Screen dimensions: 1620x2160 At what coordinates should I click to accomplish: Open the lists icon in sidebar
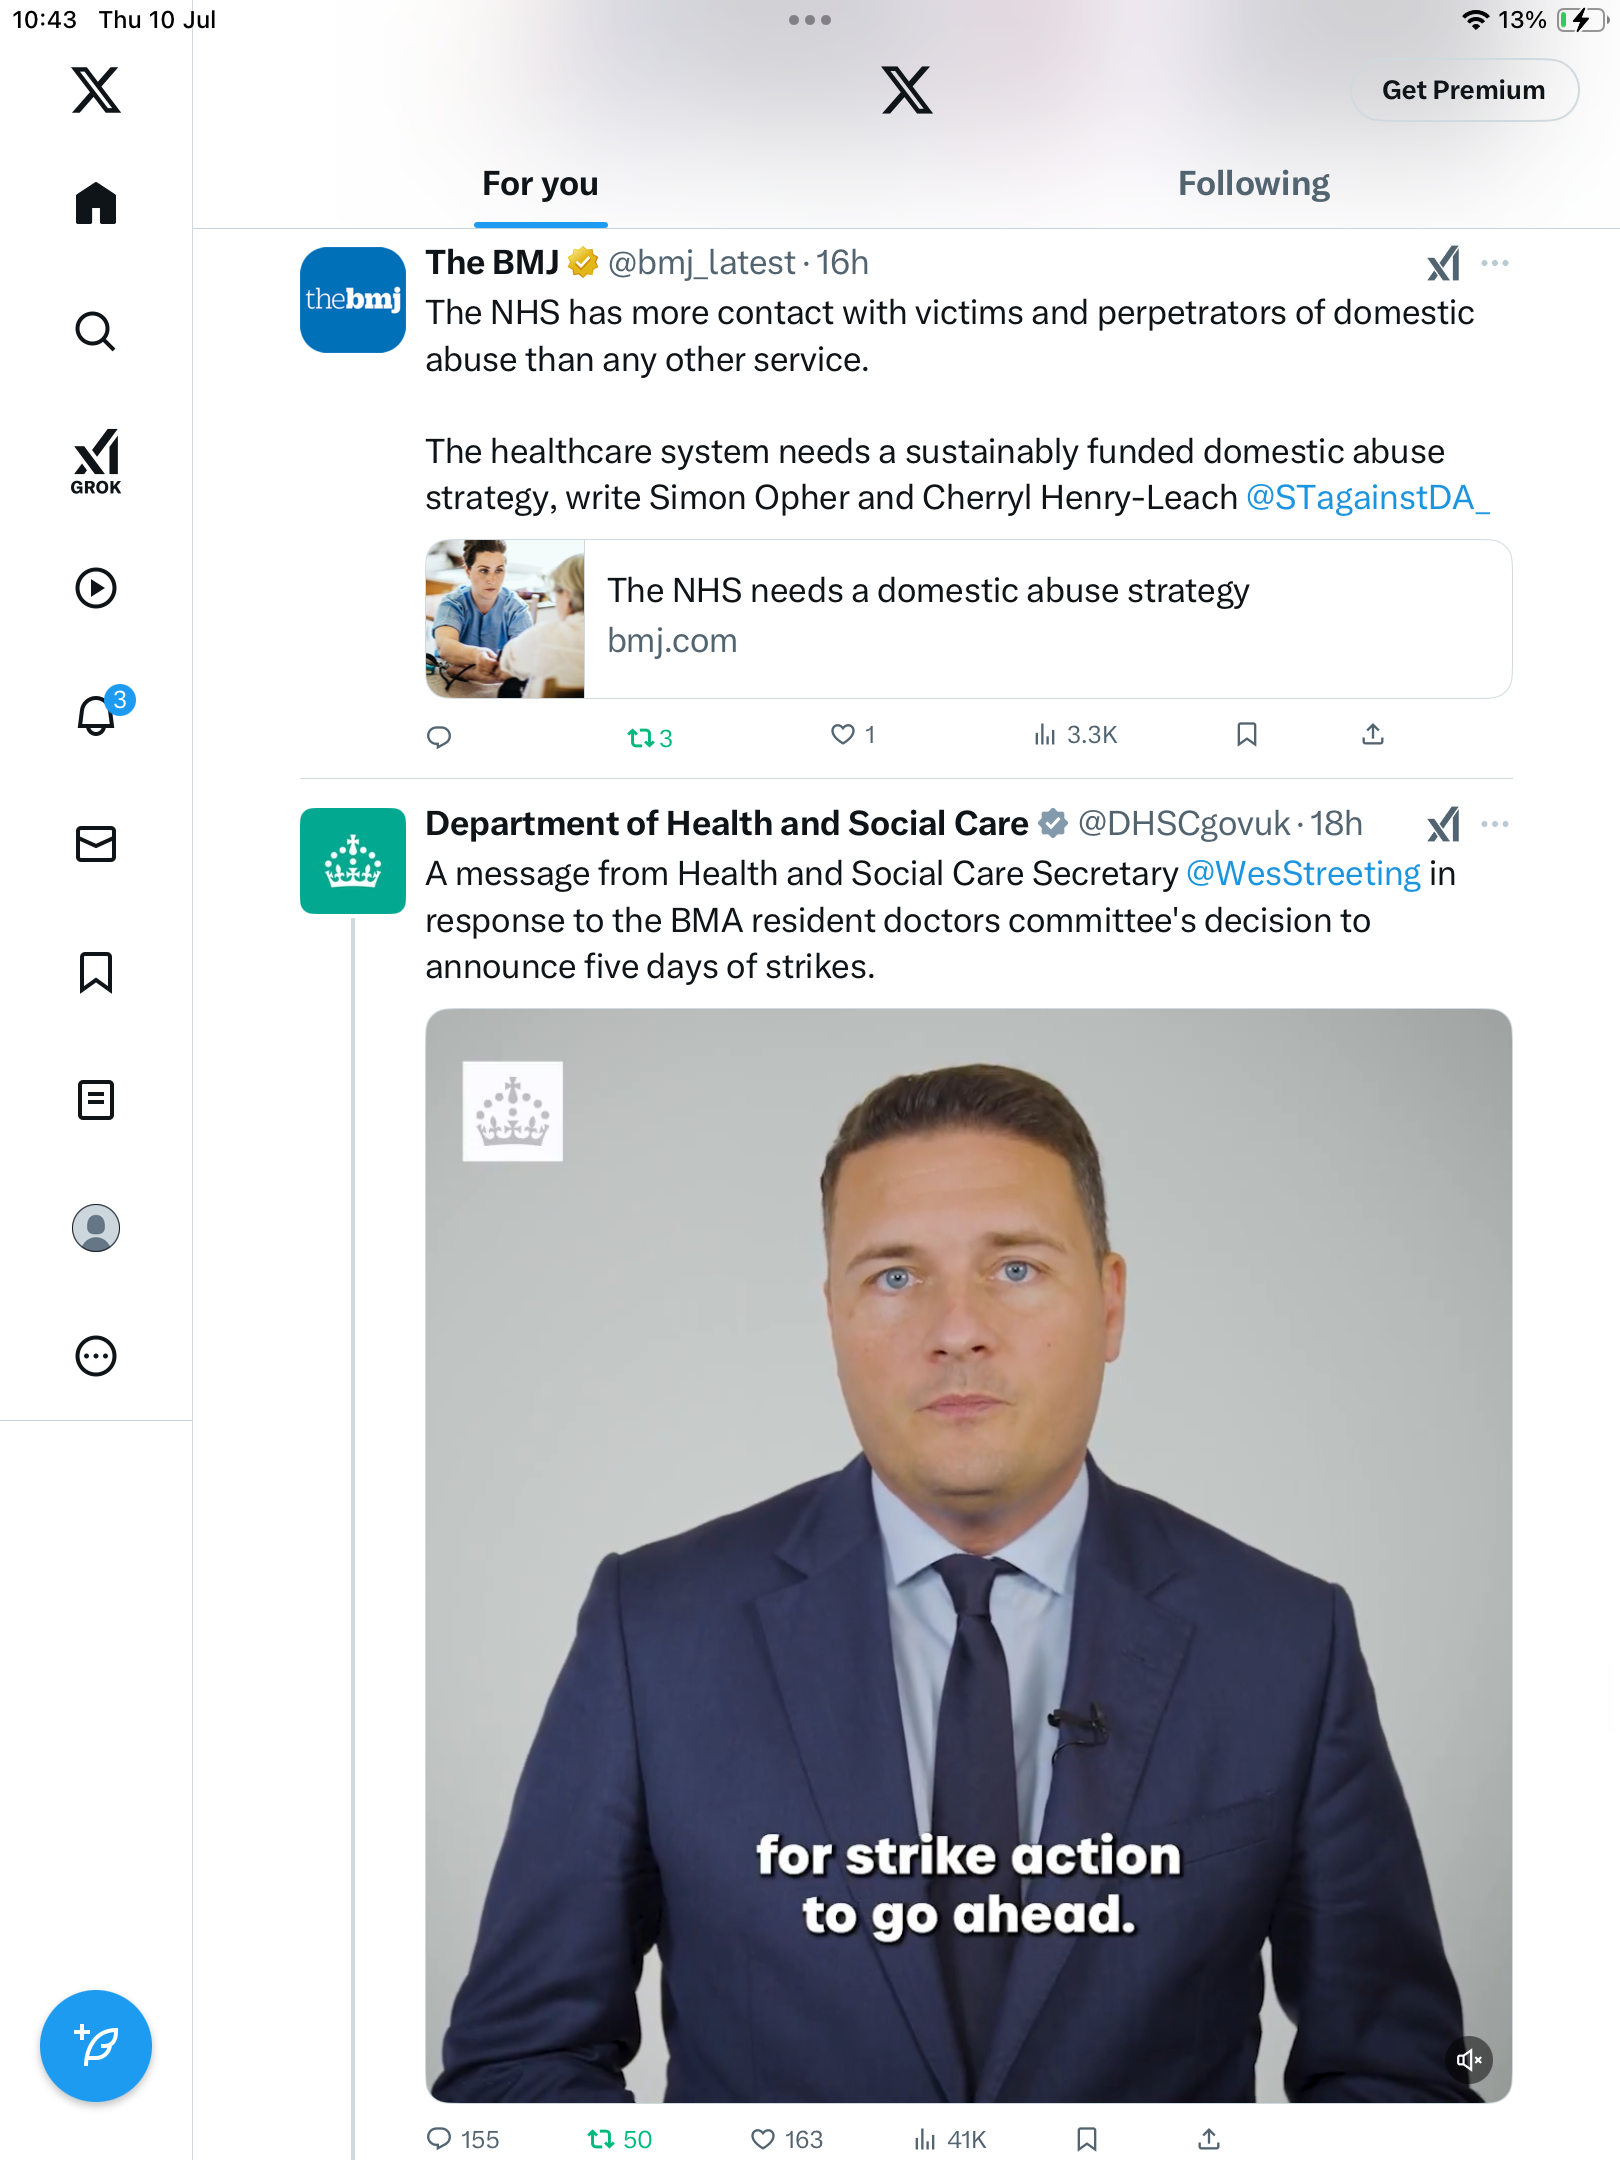[96, 1100]
